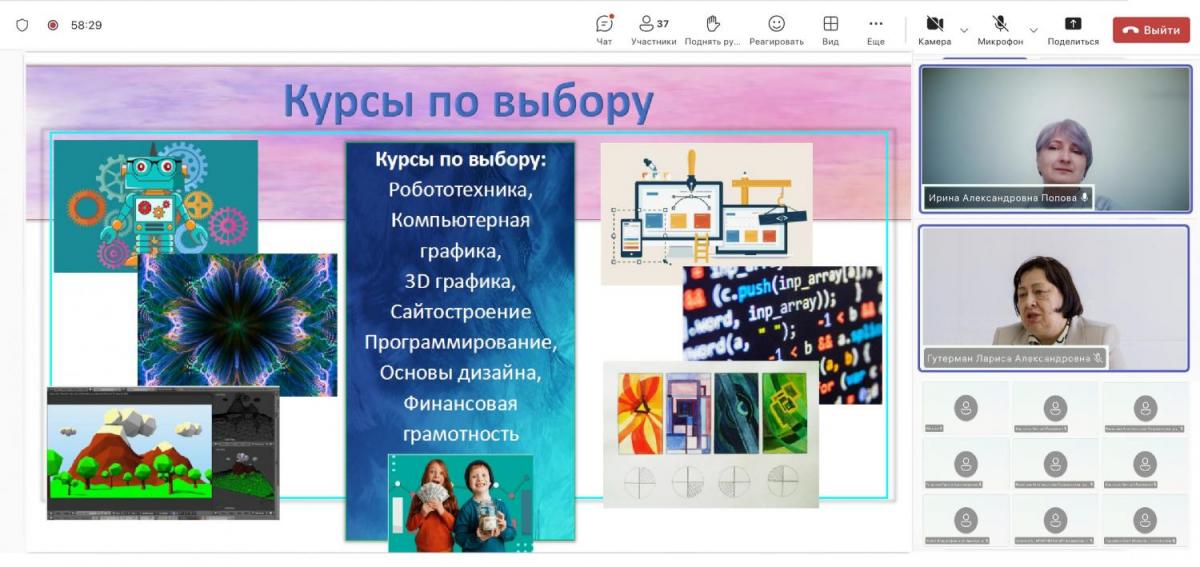Click the shield security icon
This screenshot has height=567, width=1200.
pos(22,25)
